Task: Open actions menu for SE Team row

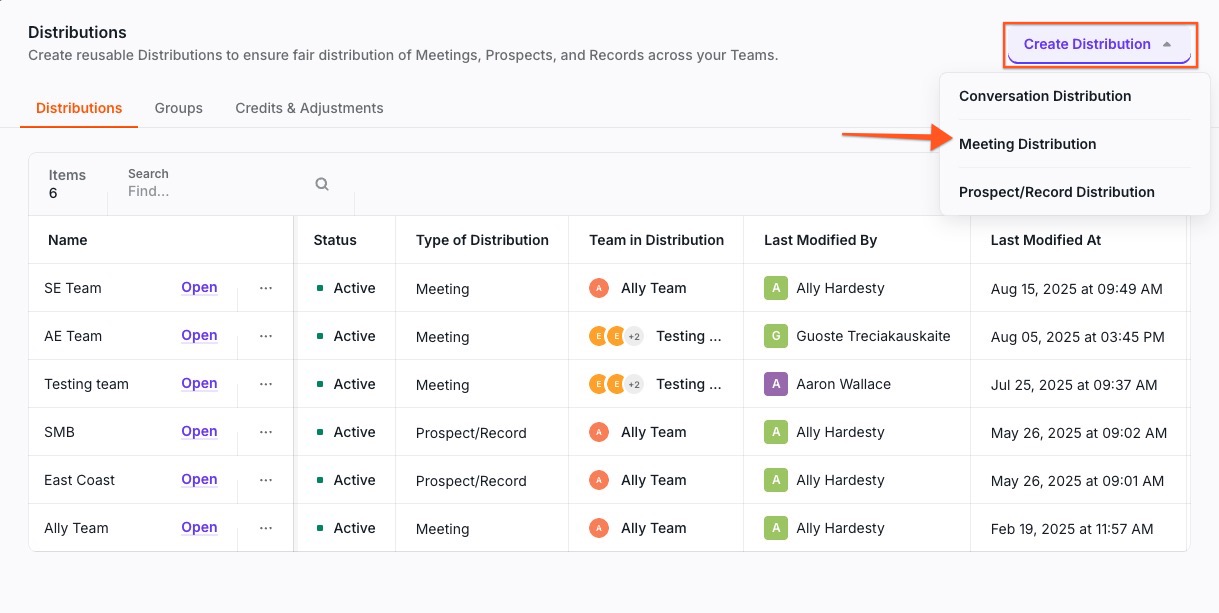Action: 265,287
